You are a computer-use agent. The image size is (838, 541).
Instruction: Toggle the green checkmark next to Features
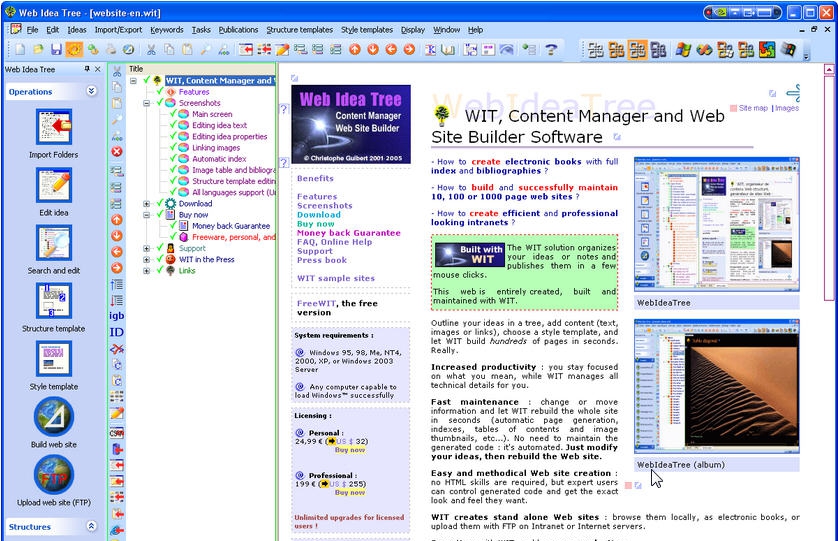tap(160, 92)
